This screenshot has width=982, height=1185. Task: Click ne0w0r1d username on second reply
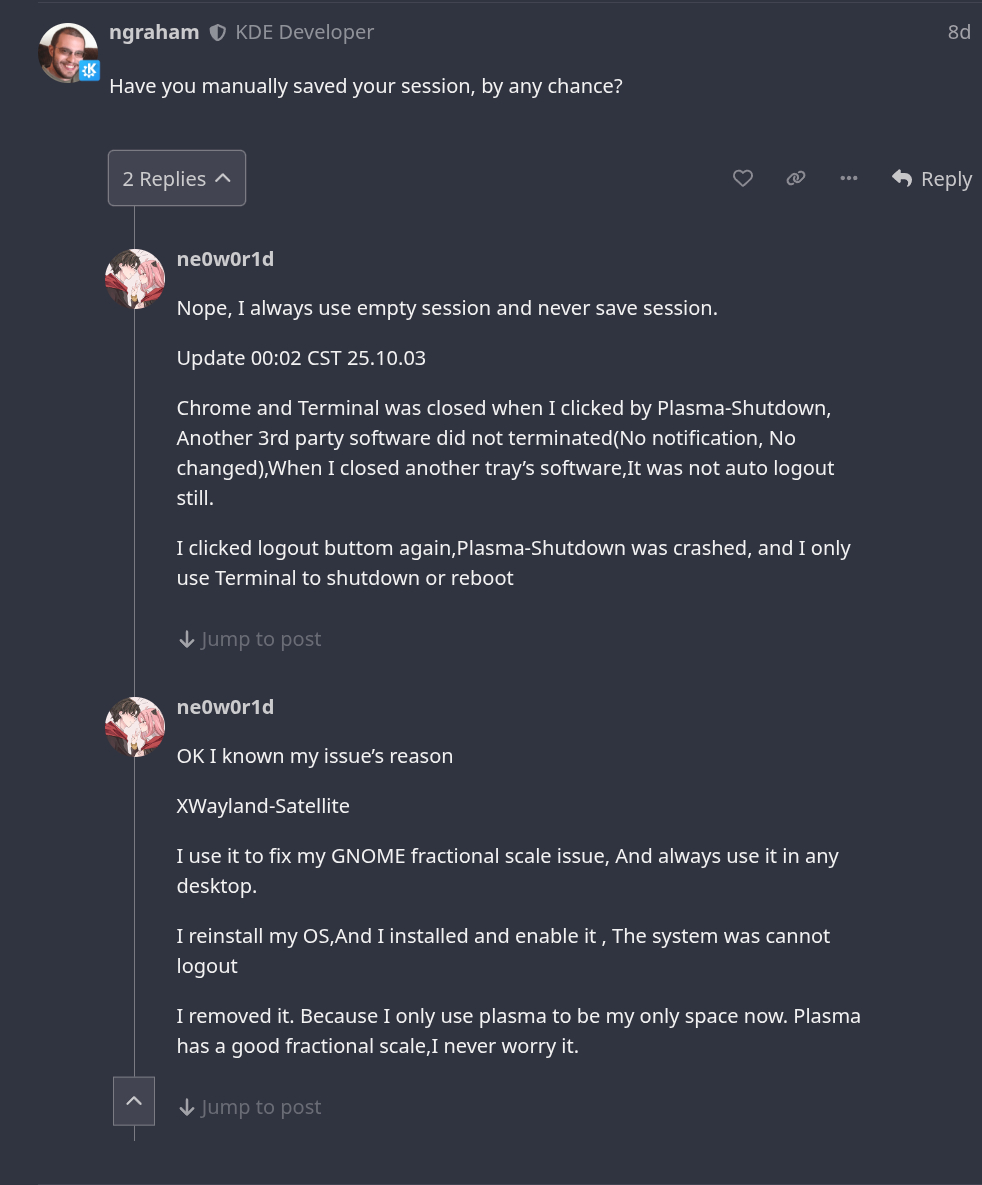point(225,707)
